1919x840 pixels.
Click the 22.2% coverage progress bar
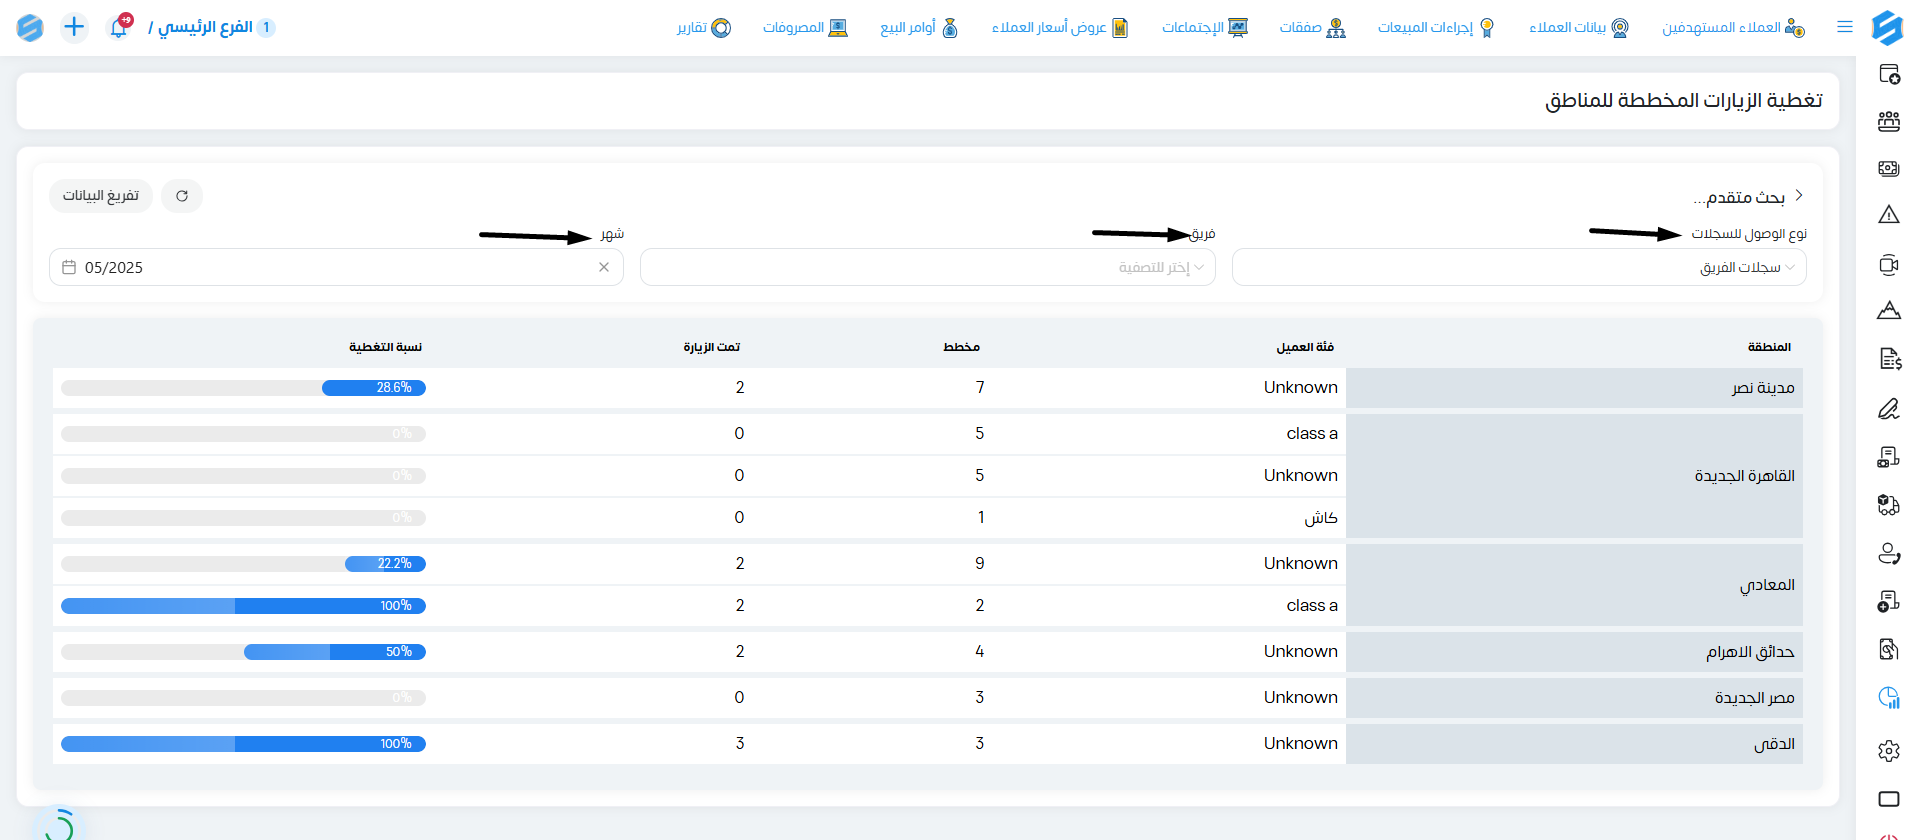[x=243, y=564]
